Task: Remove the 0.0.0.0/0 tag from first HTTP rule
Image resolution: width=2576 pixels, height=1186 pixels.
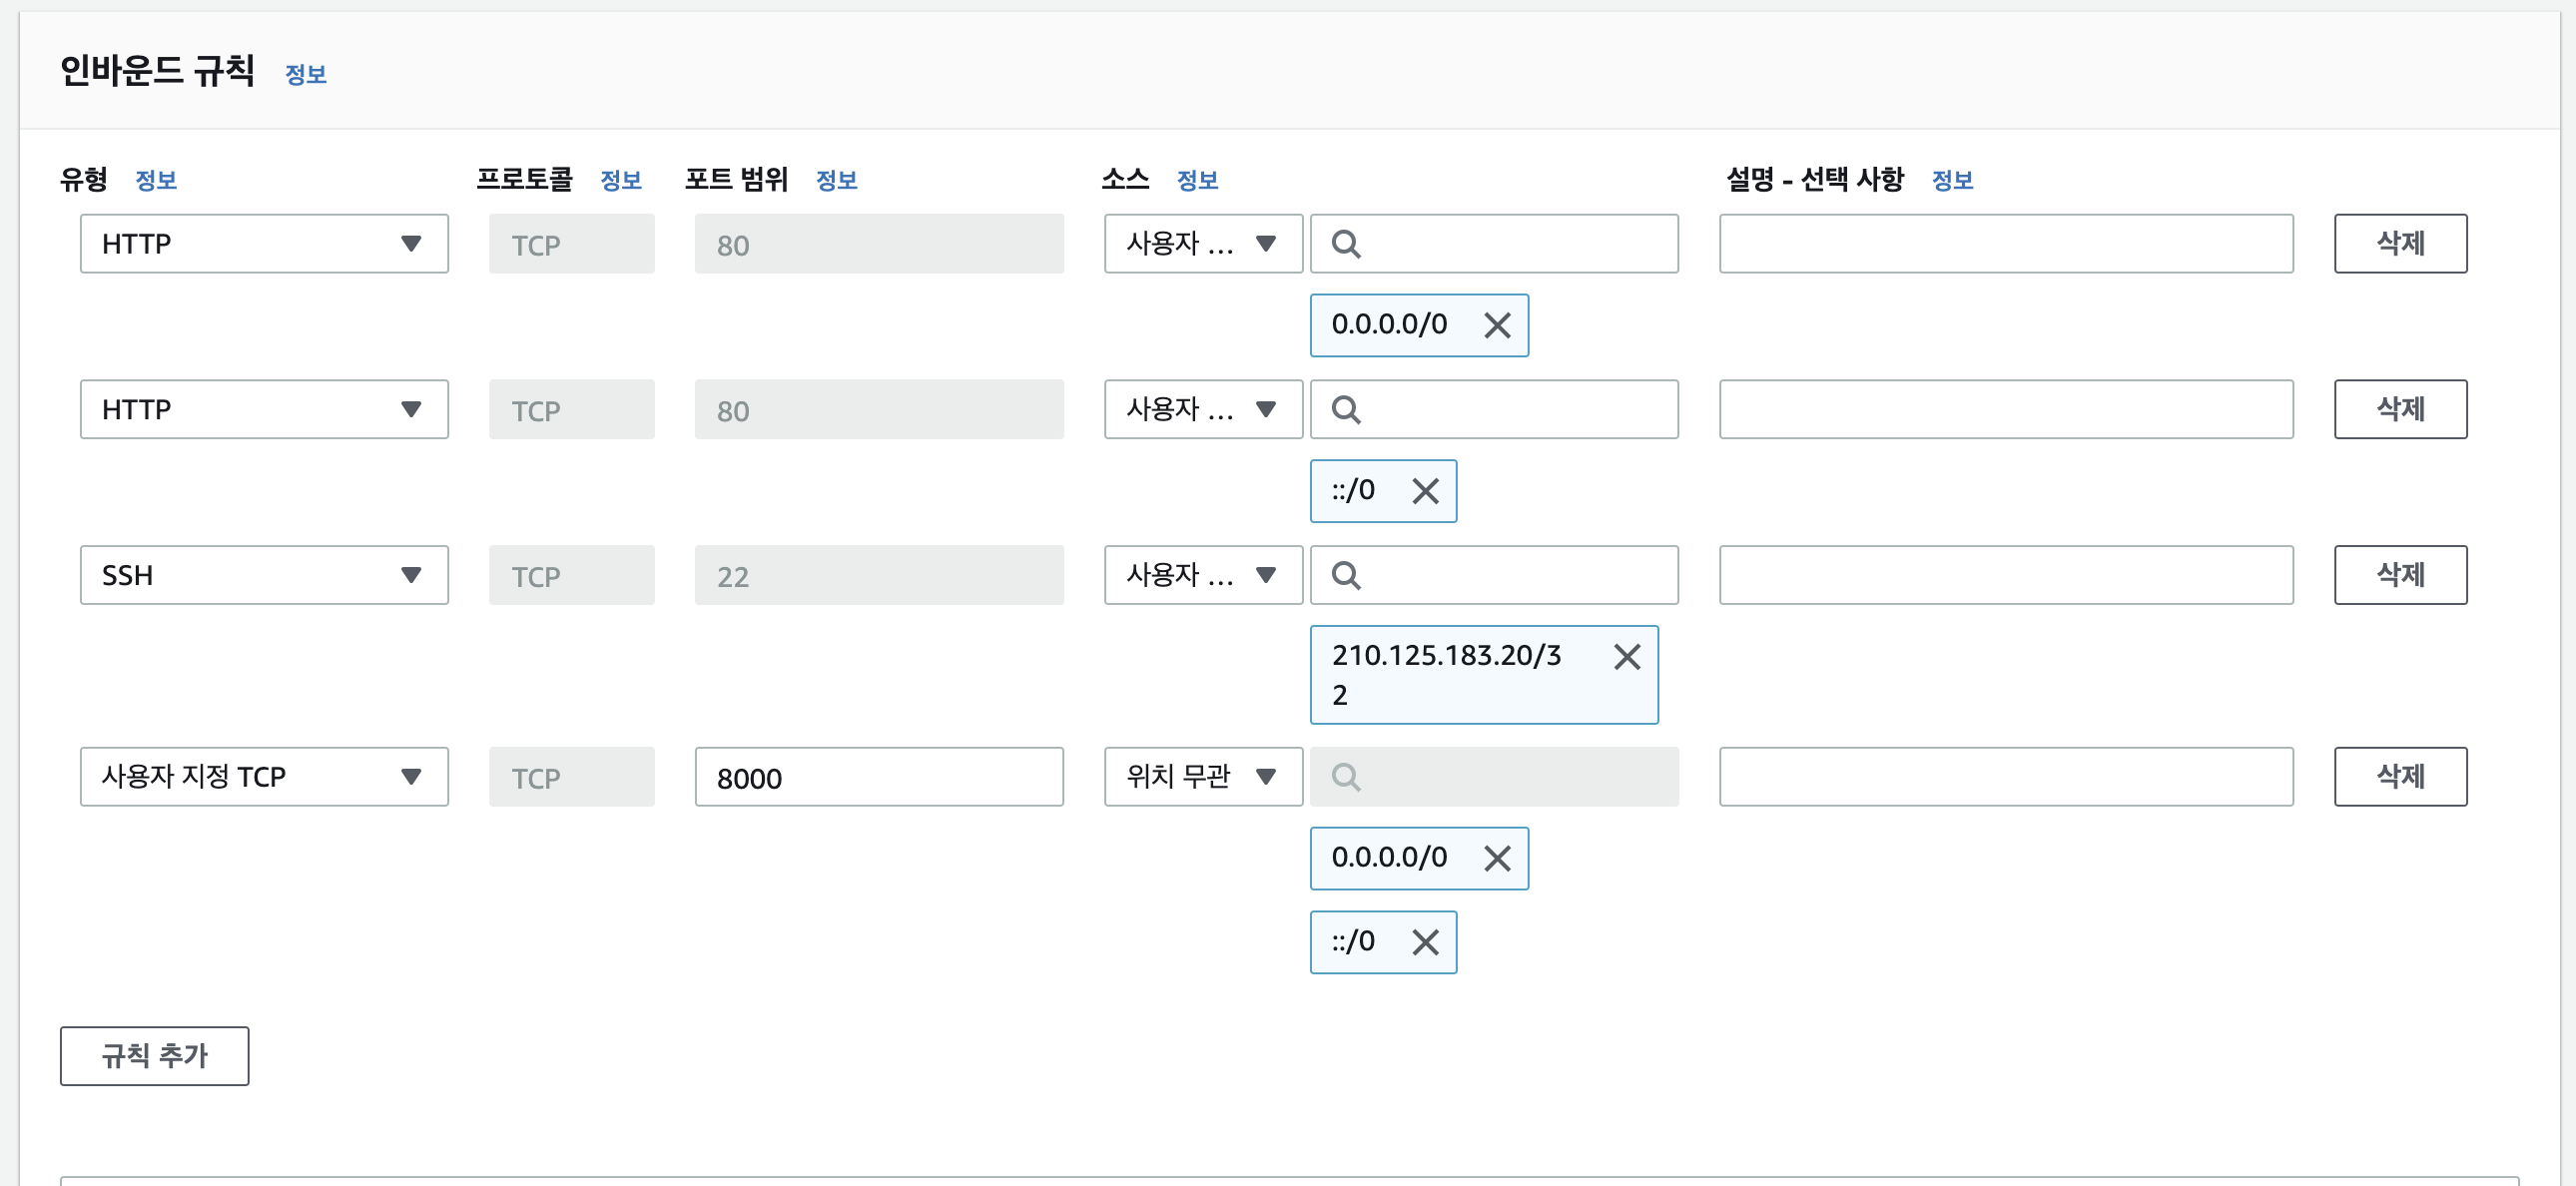Action: coord(1496,325)
